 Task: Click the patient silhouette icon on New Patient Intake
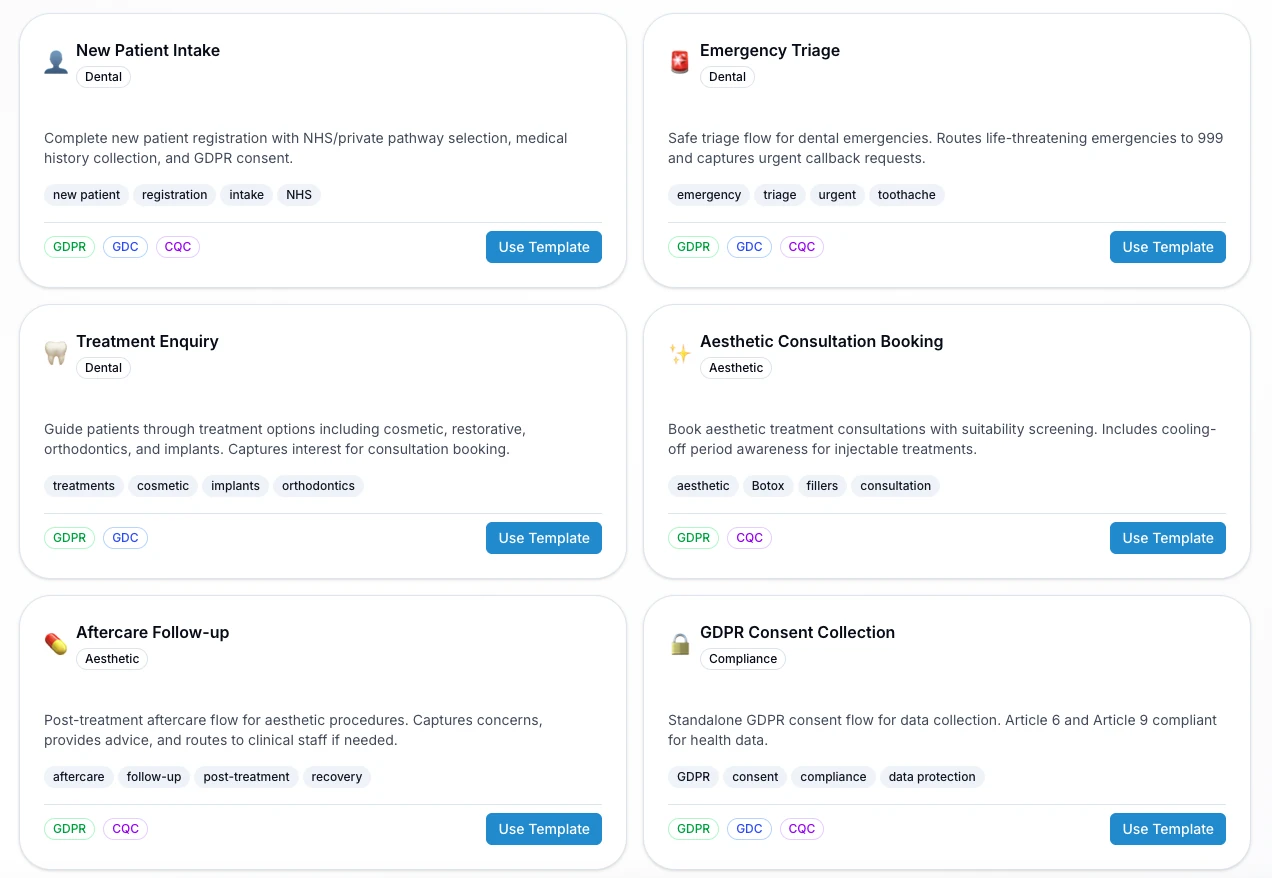(56, 61)
